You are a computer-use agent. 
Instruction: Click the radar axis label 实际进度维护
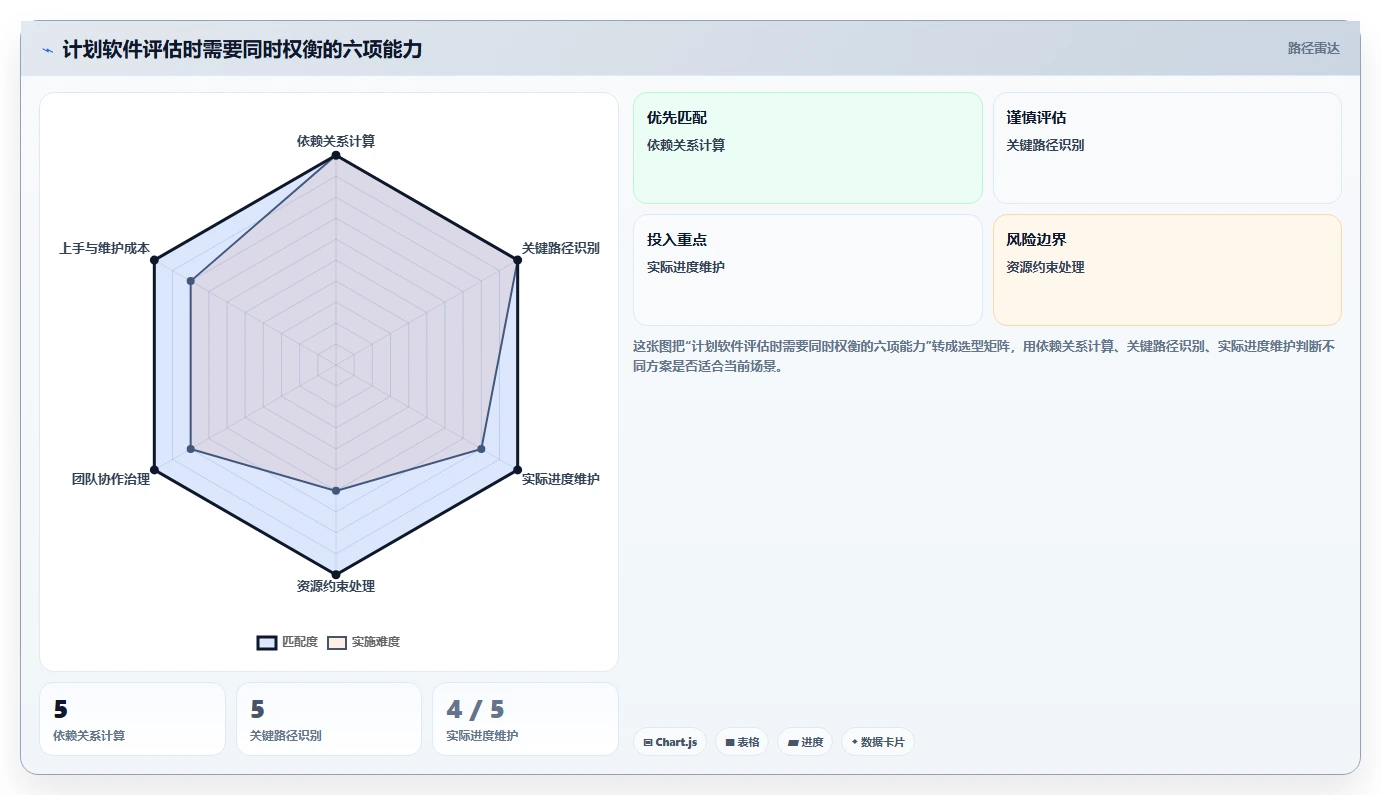tap(561, 479)
